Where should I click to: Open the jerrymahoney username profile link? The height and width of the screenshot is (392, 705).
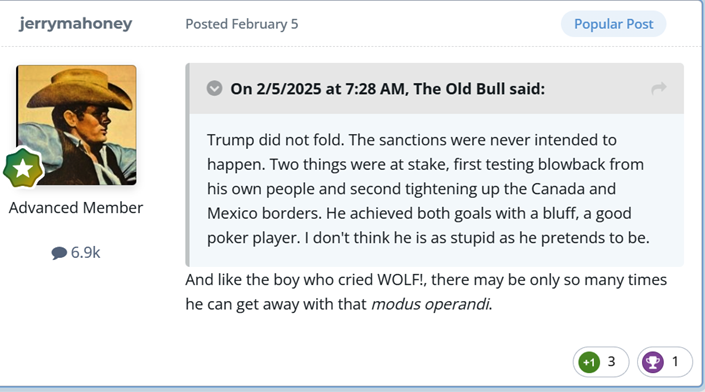tap(76, 23)
